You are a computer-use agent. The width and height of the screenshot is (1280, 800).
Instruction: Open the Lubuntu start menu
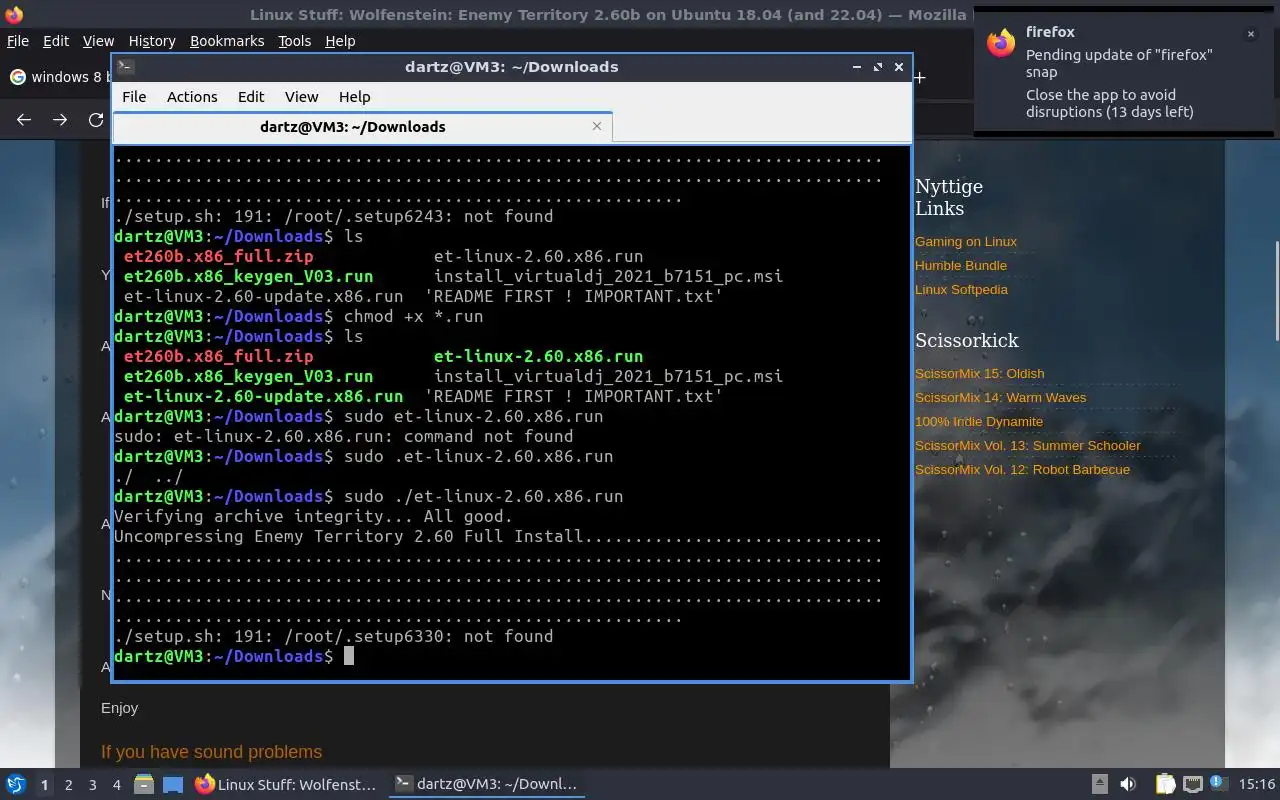point(15,784)
